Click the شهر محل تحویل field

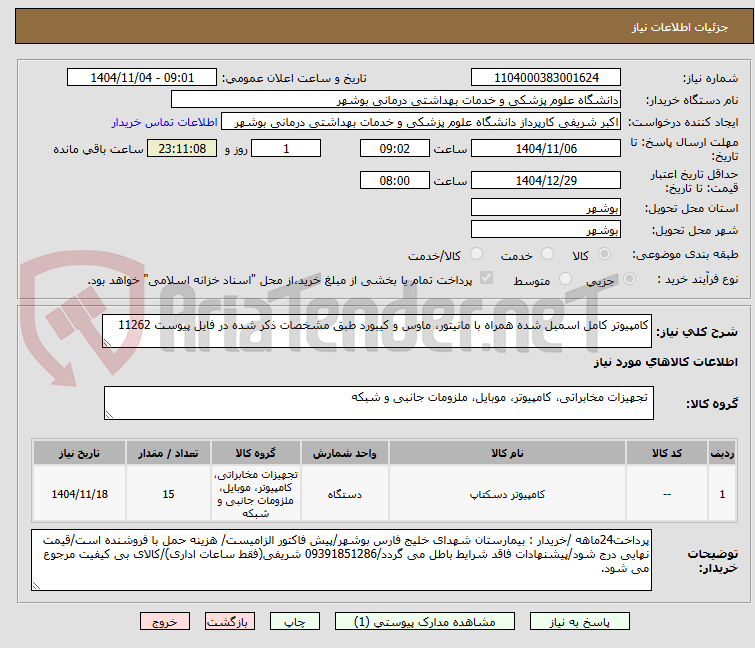546,229
